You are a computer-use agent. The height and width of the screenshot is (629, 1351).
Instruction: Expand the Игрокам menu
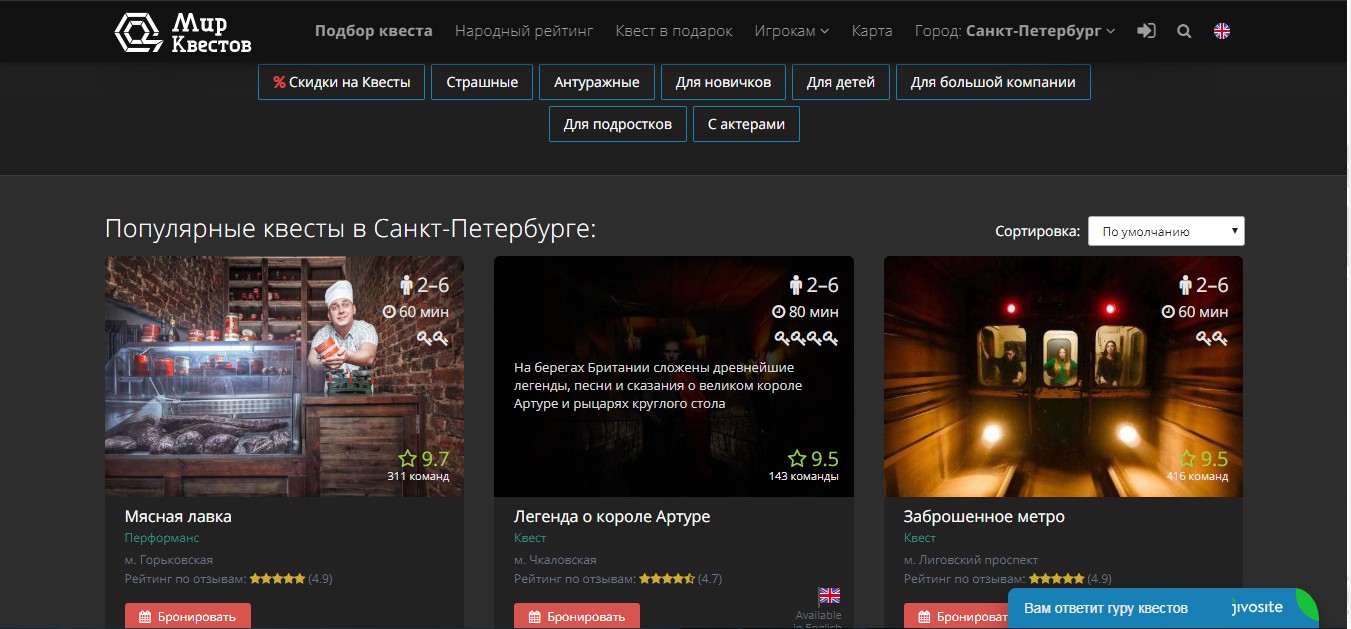[x=792, y=31]
